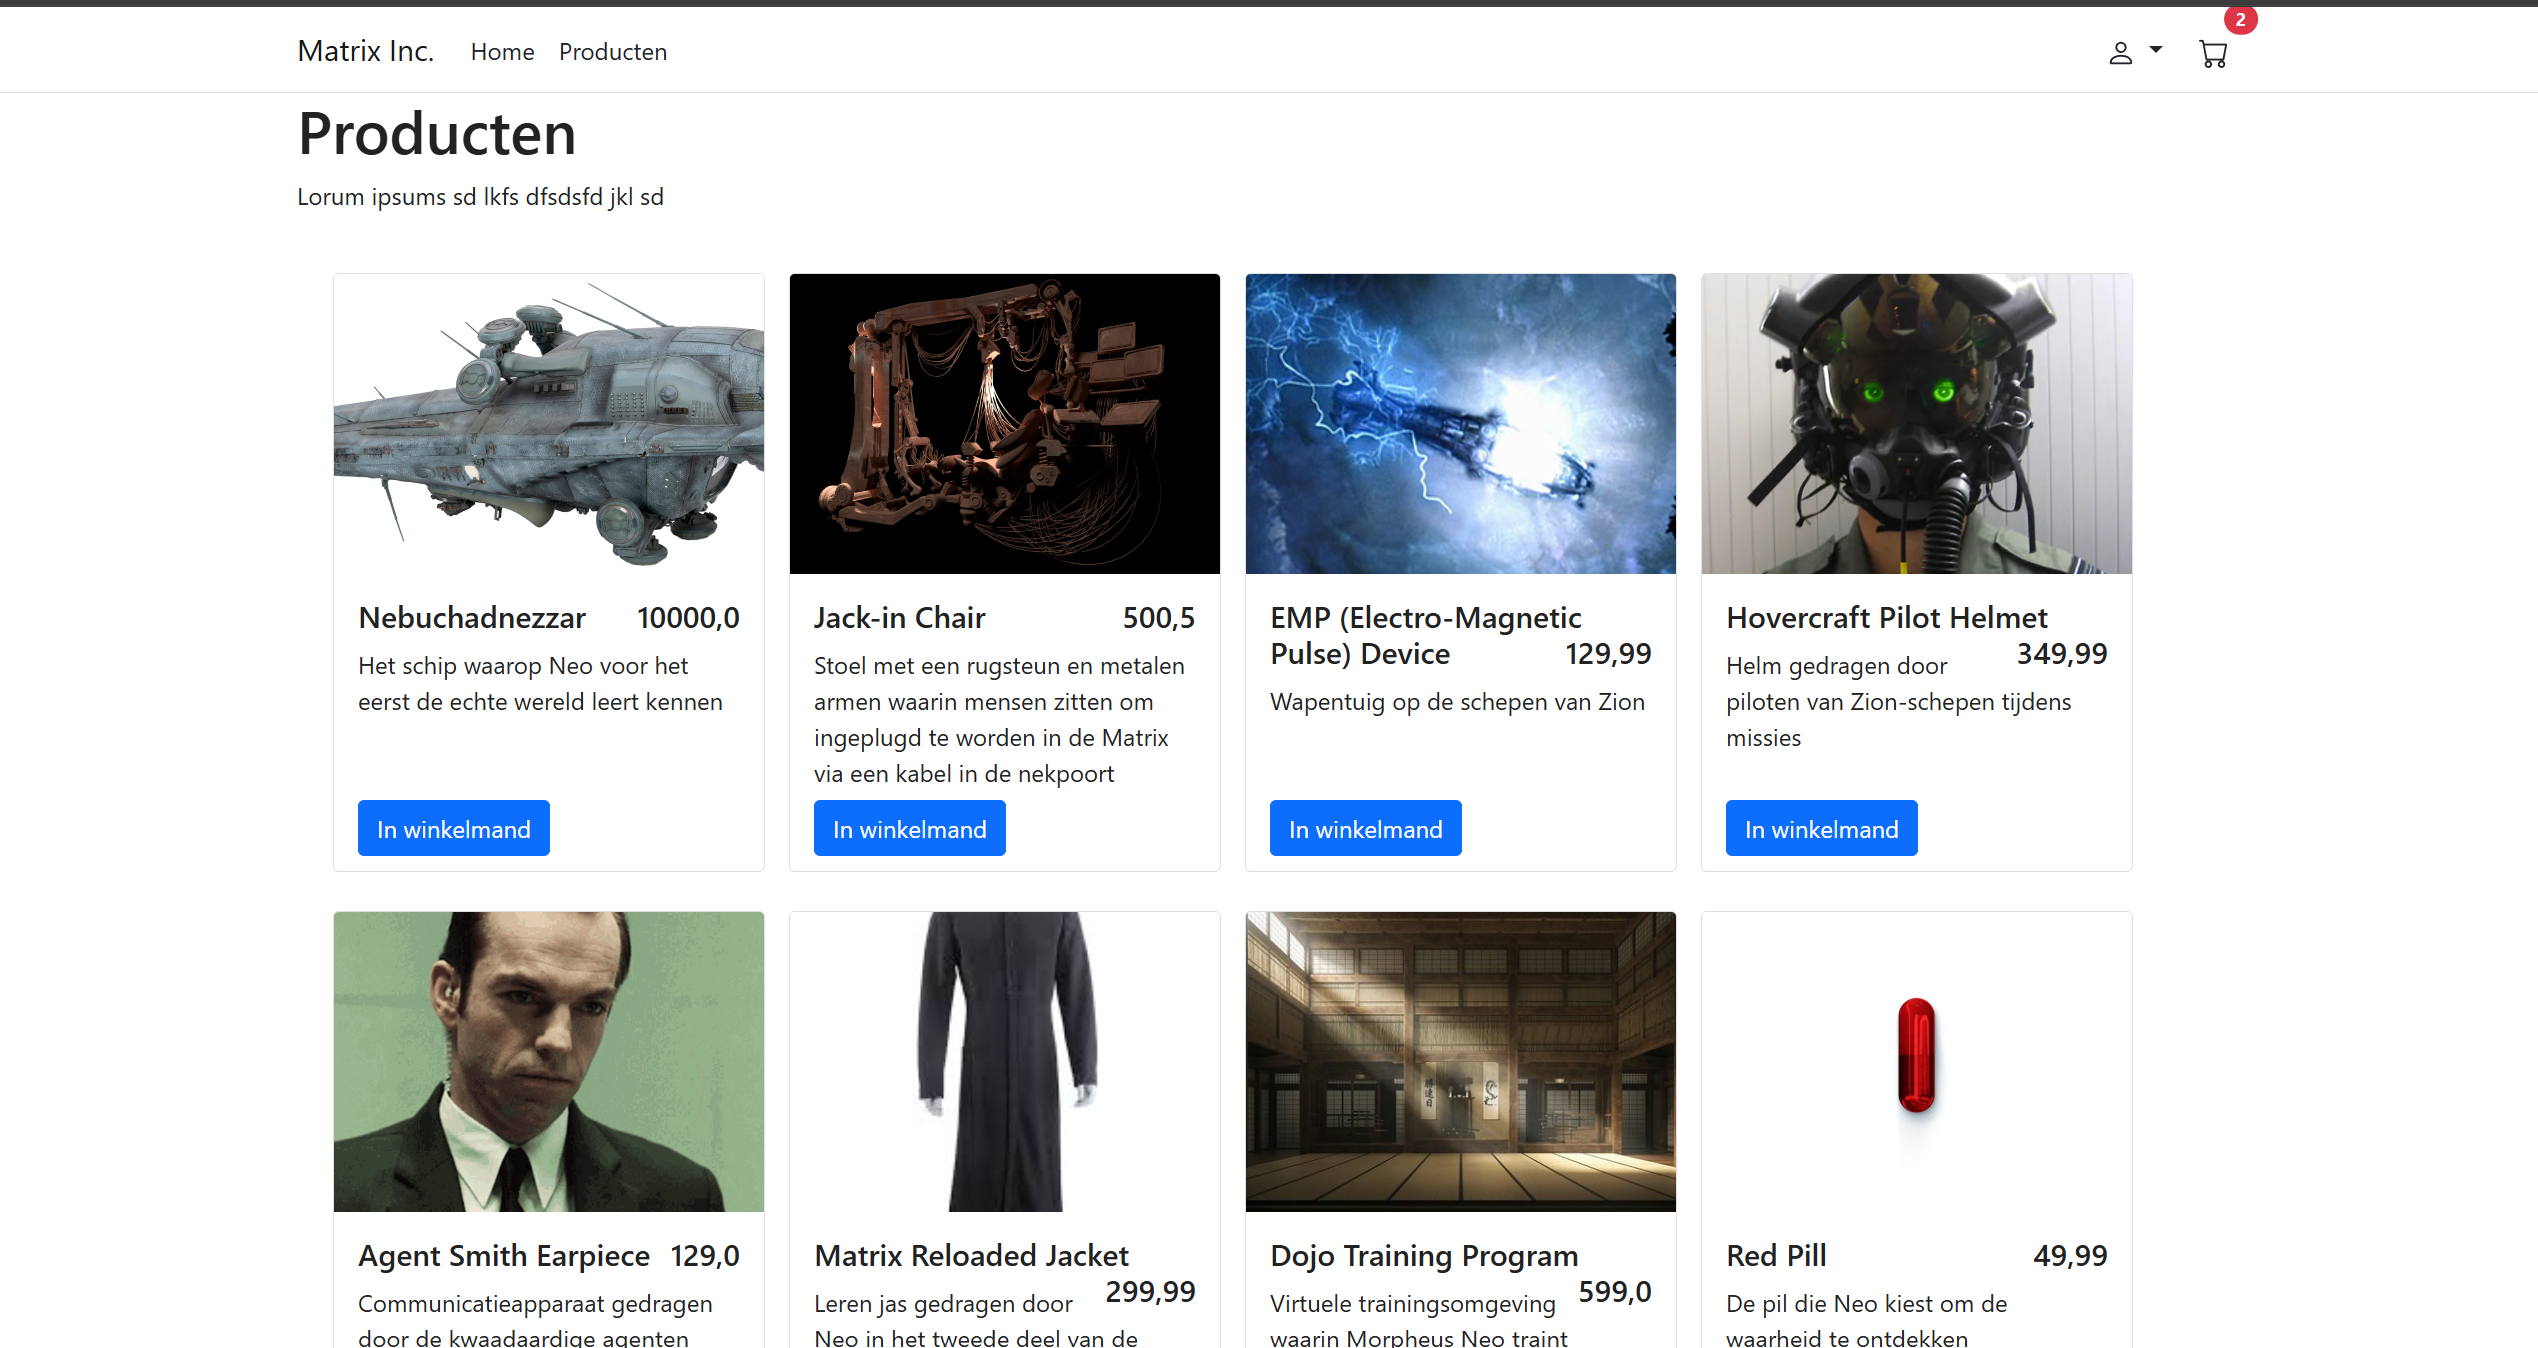2538x1348 pixels.
Task: Open the shopping cart icon
Action: (x=2213, y=53)
